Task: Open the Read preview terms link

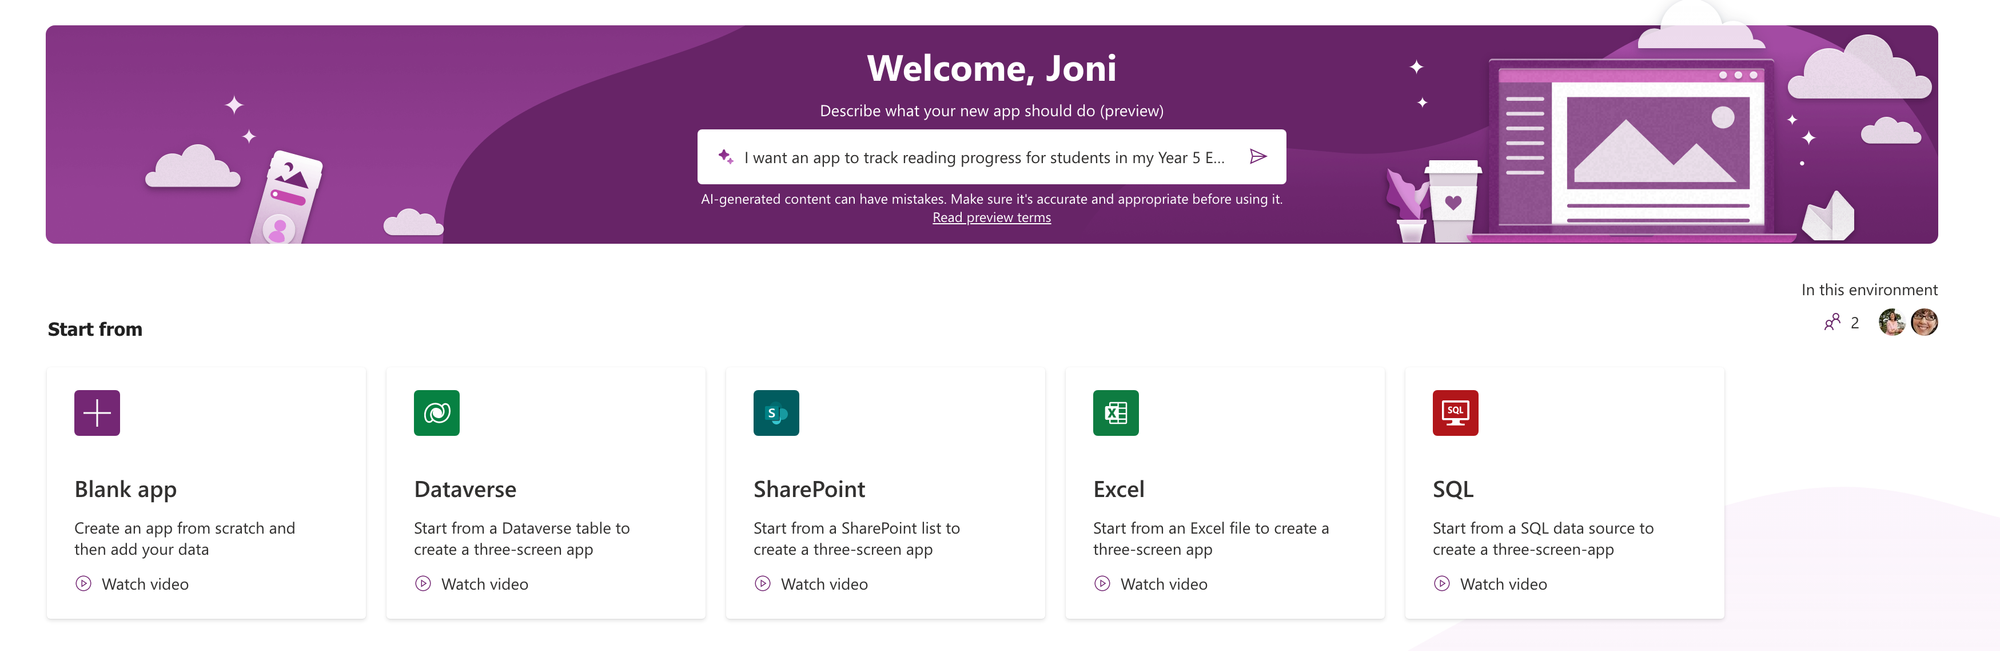Action: tap(991, 218)
